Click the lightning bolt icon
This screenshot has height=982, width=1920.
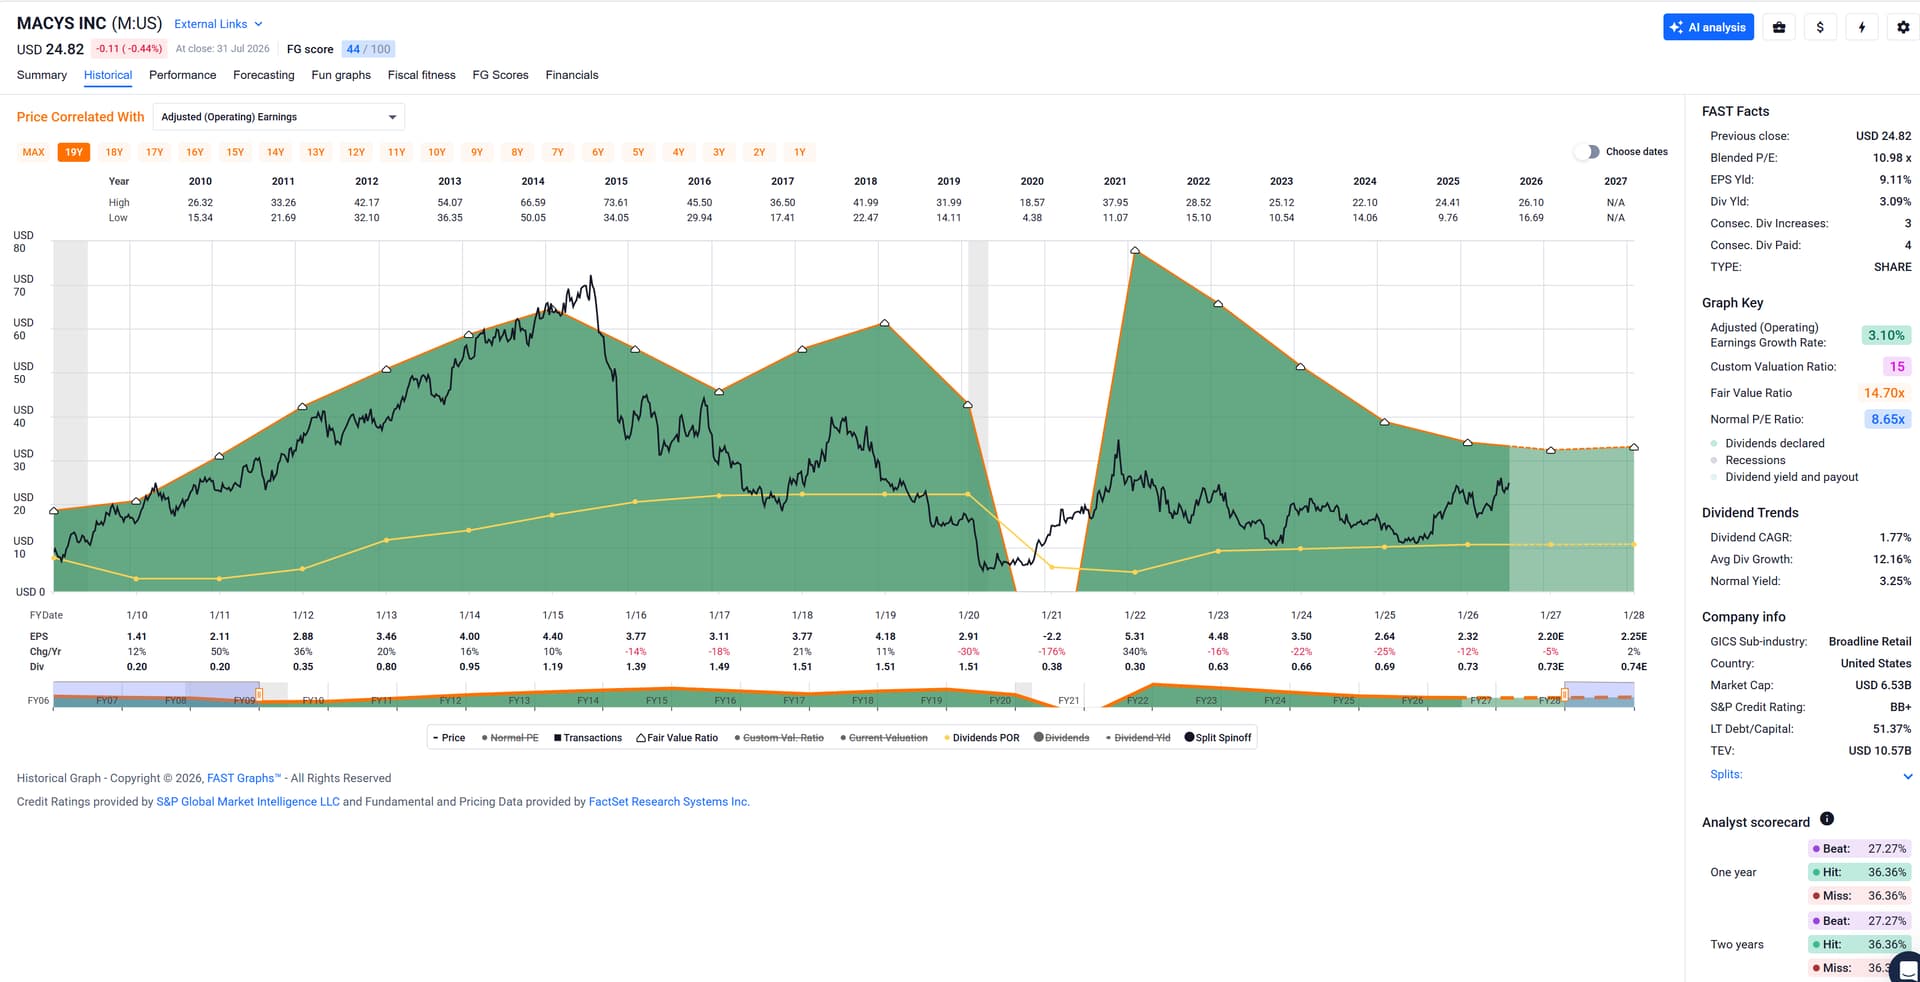click(1861, 27)
